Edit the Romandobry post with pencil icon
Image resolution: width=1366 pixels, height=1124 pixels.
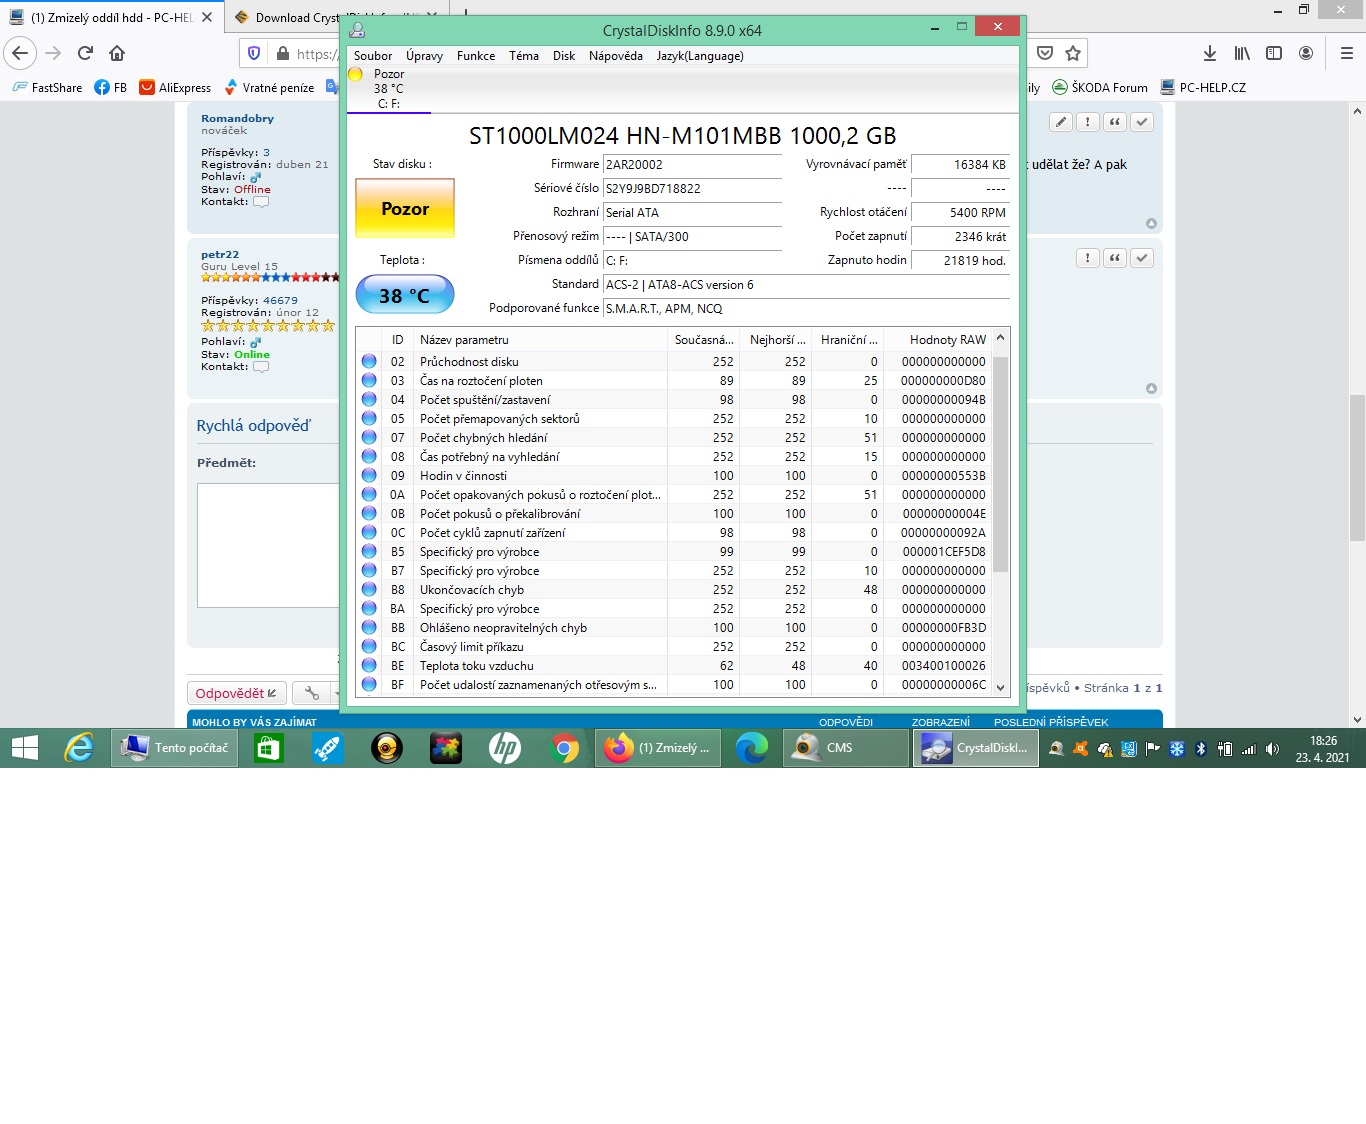pos(1061,122)
